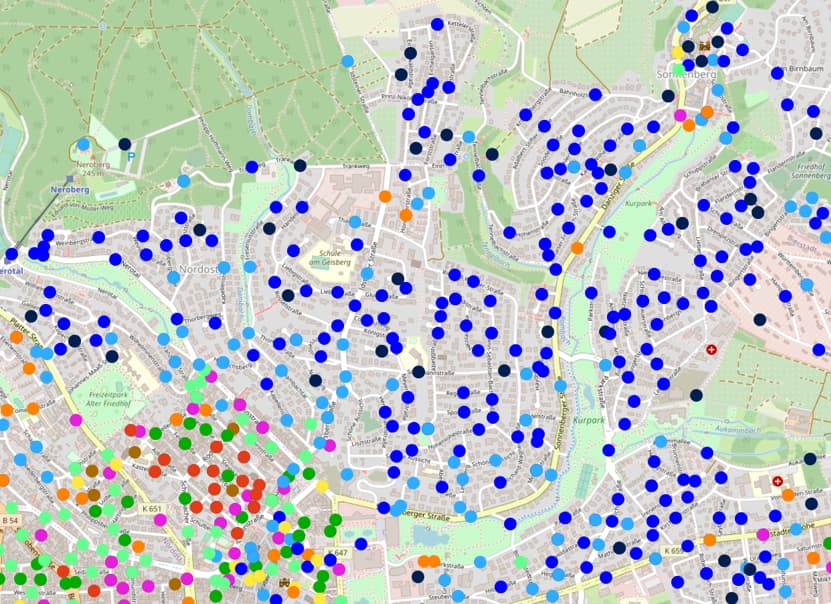Image resolution: width=831 pixels, height=604 pixels.
Task: Select the dark navy dot beside the parking icon
Action: tap(125, 144)
